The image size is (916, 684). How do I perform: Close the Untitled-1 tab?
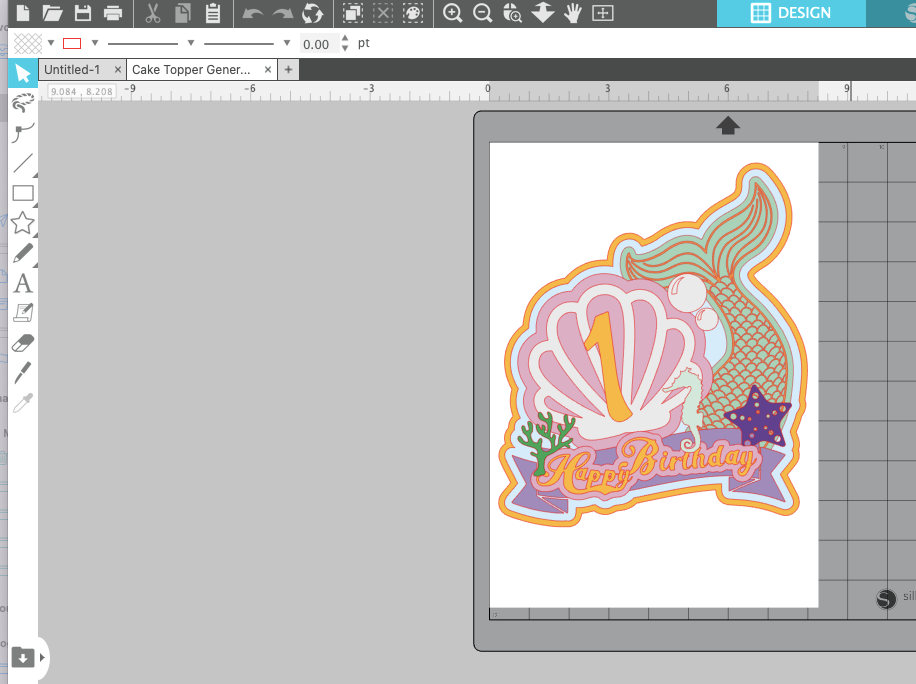pyautogui.click(x=117, y=70)
